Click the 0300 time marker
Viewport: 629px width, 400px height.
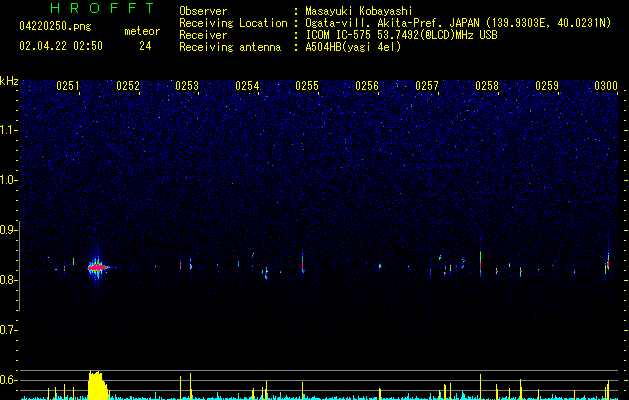606,86
